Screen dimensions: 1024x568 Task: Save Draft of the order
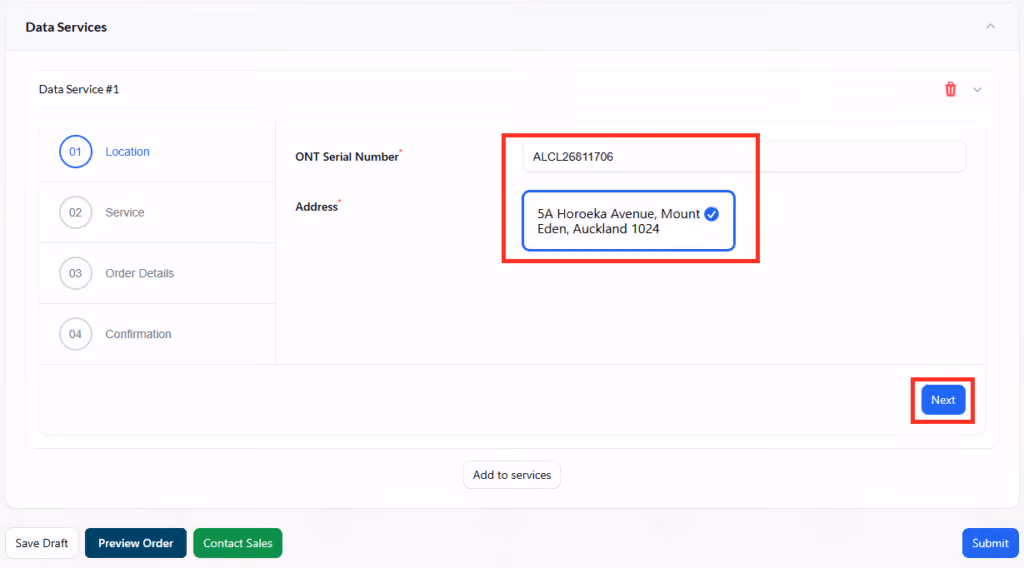pyautogui.click(x=42, y=543)
